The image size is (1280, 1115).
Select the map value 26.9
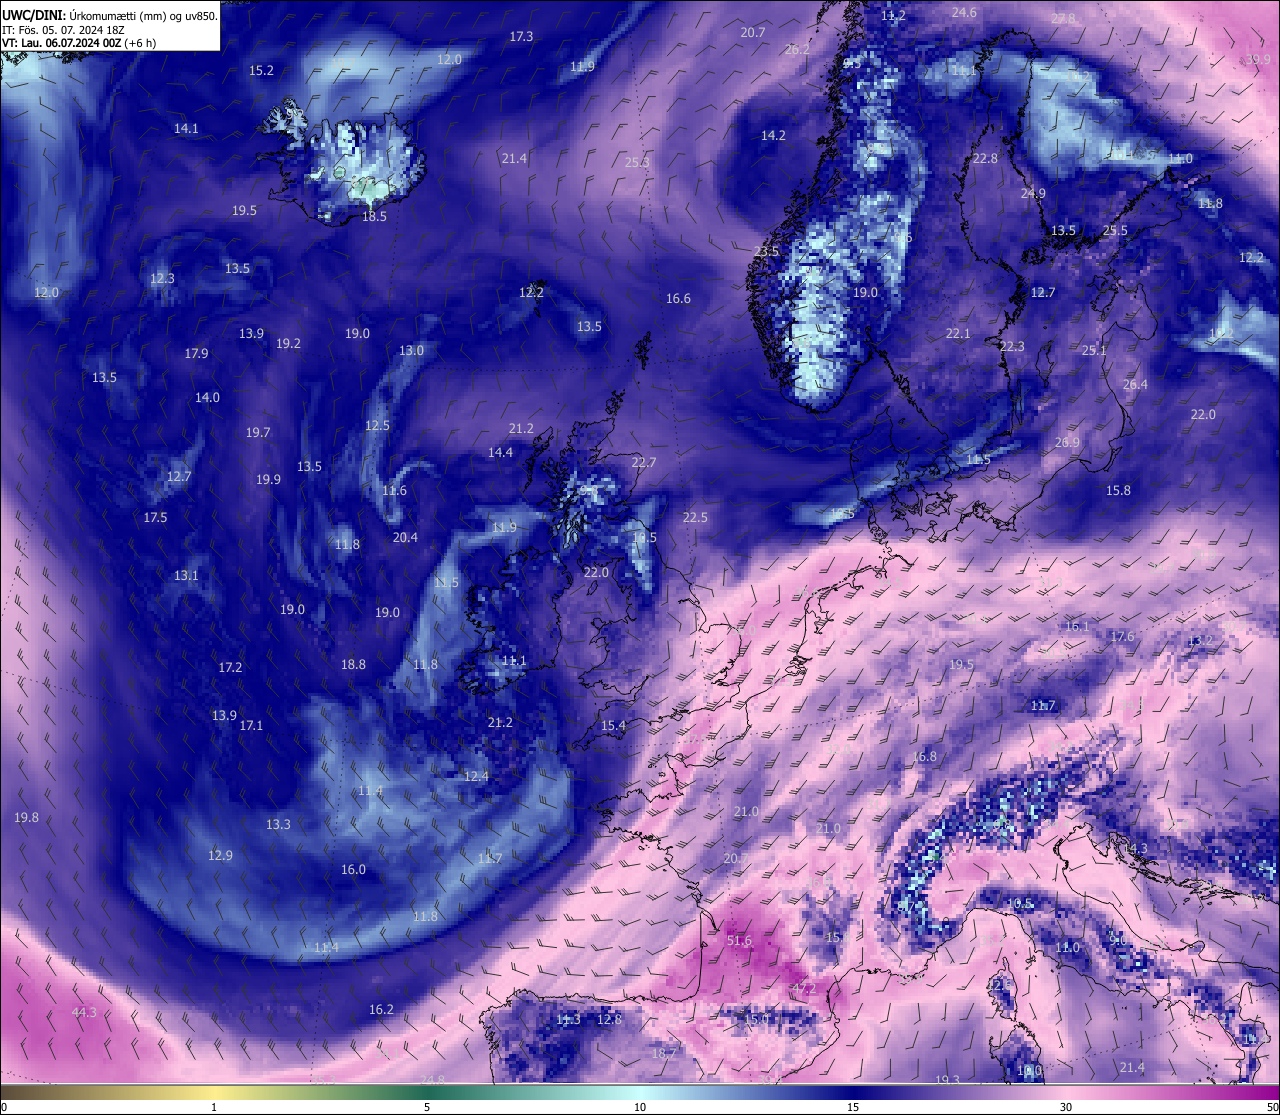1067,443
